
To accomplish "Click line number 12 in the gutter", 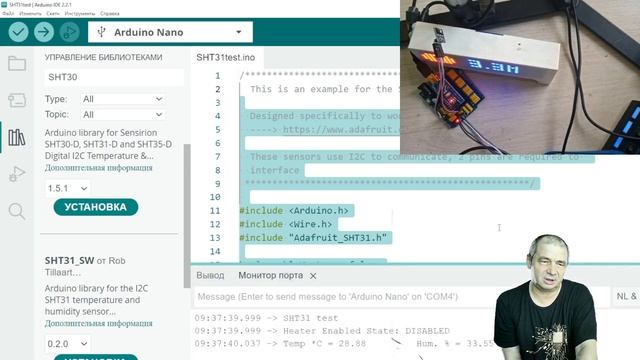I will pos(215,224).
